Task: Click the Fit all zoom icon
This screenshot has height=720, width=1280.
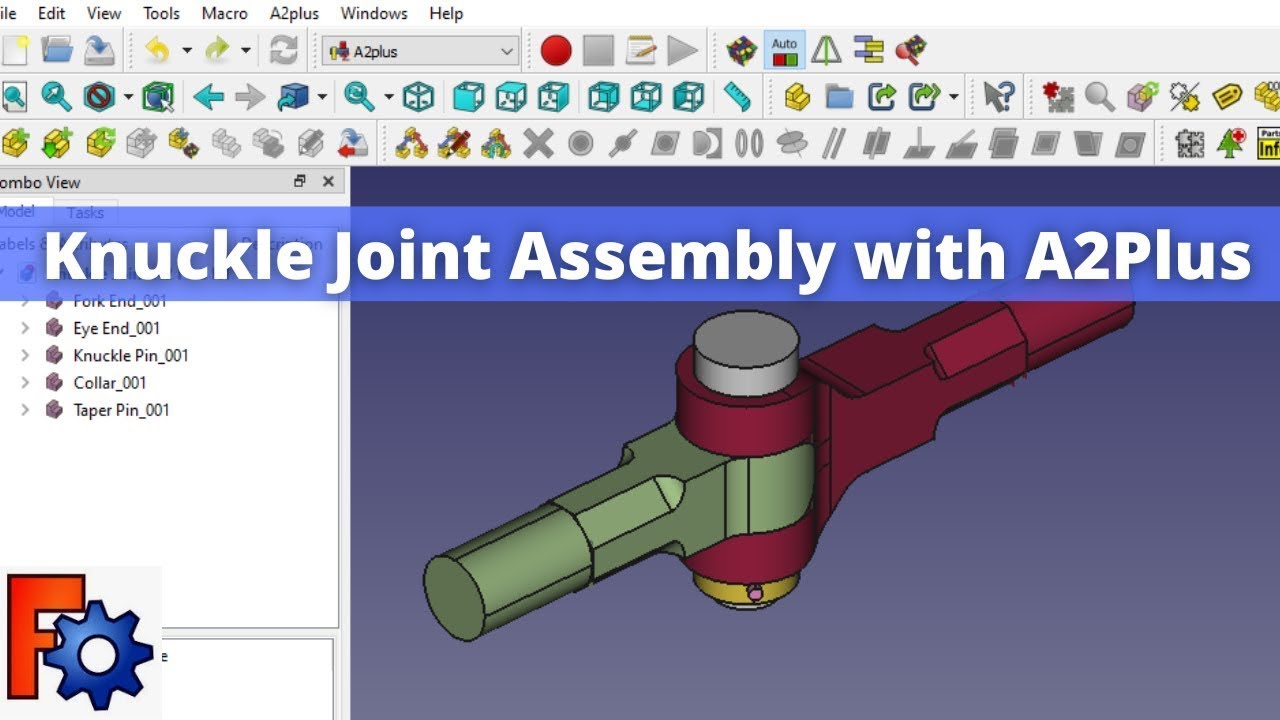Action: [14, 97]
